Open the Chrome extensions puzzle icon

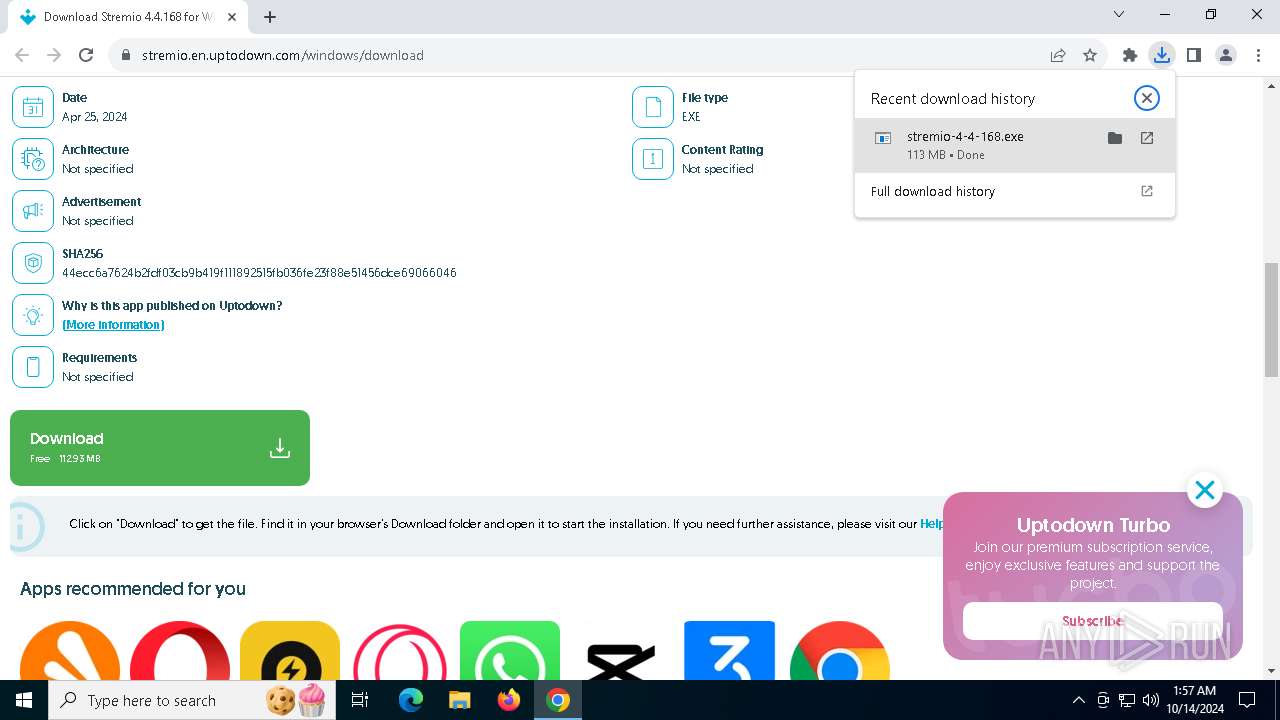1130,55
